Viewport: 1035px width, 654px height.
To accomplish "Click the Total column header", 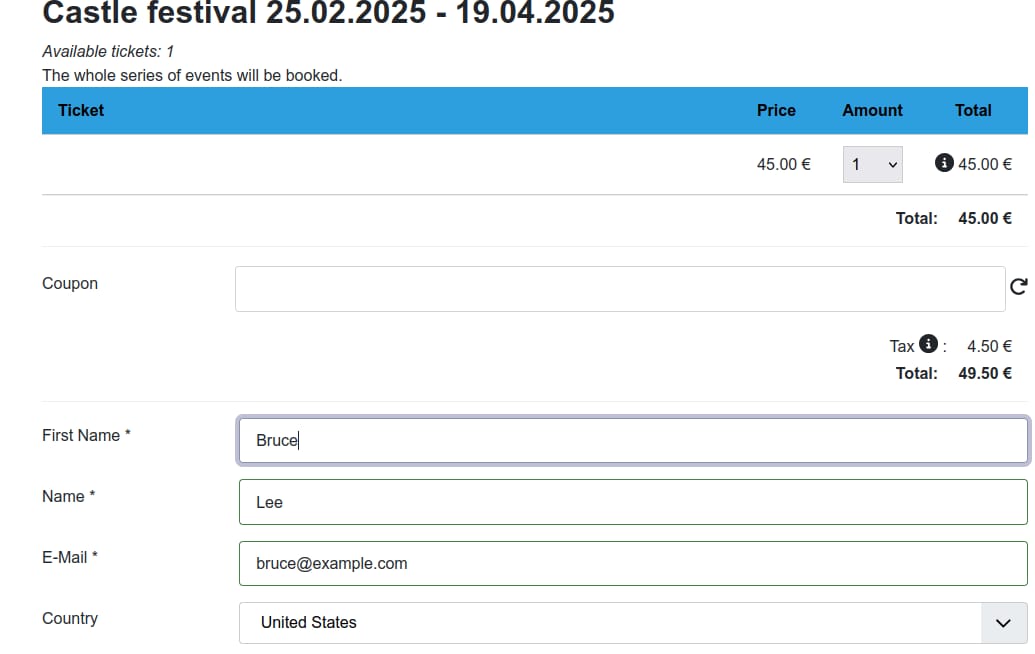I will pyautogui.click(x=972, y=110).
